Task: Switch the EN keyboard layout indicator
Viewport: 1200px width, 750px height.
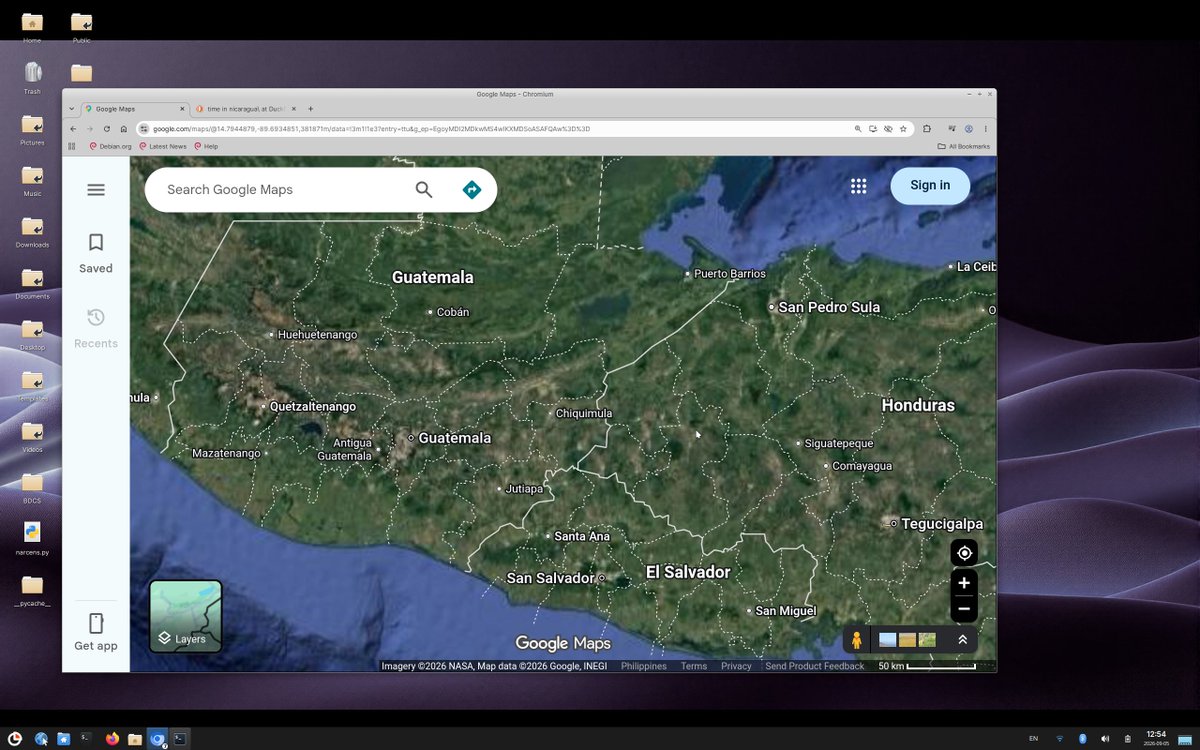Action: pyautogui.click(x=1033, y=739)
